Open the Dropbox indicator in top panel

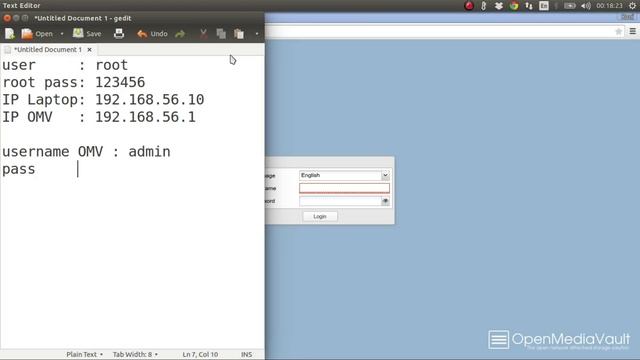coord(498,6)
